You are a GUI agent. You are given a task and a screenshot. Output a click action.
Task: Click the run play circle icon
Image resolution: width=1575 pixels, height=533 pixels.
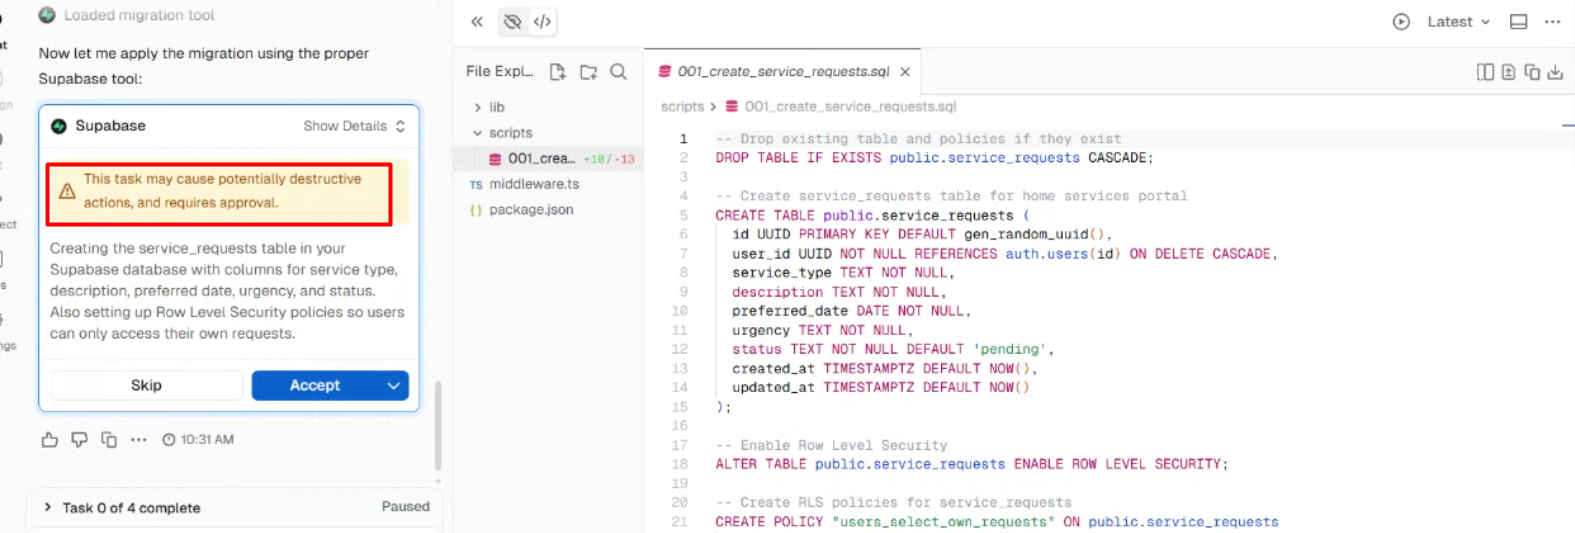1401,22
